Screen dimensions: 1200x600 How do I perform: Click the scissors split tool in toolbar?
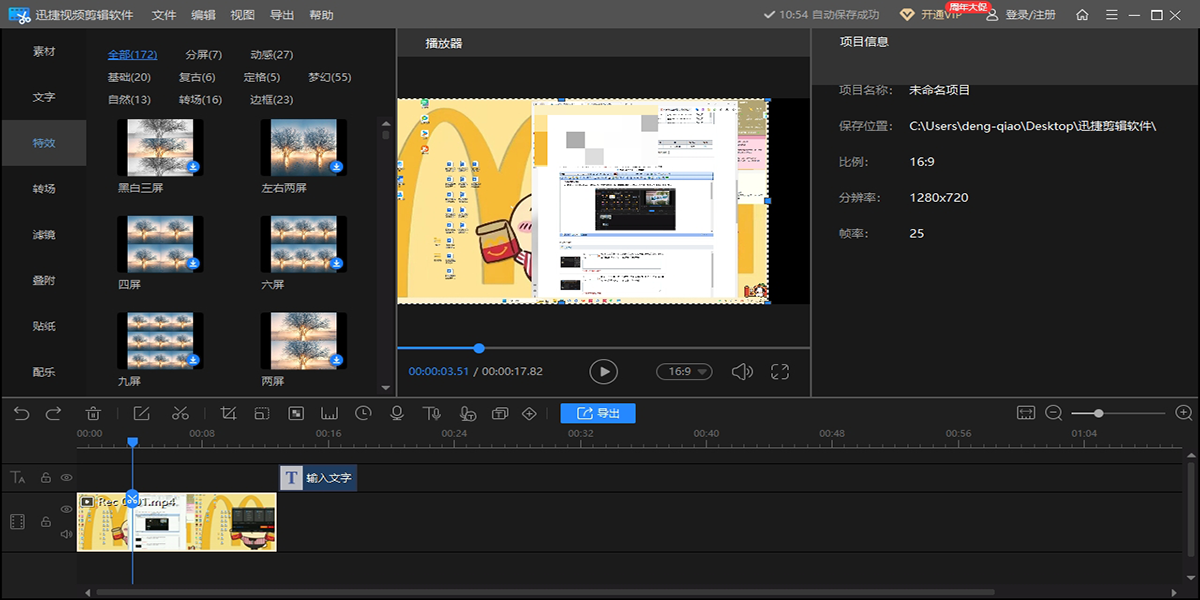tap(180, 413)
